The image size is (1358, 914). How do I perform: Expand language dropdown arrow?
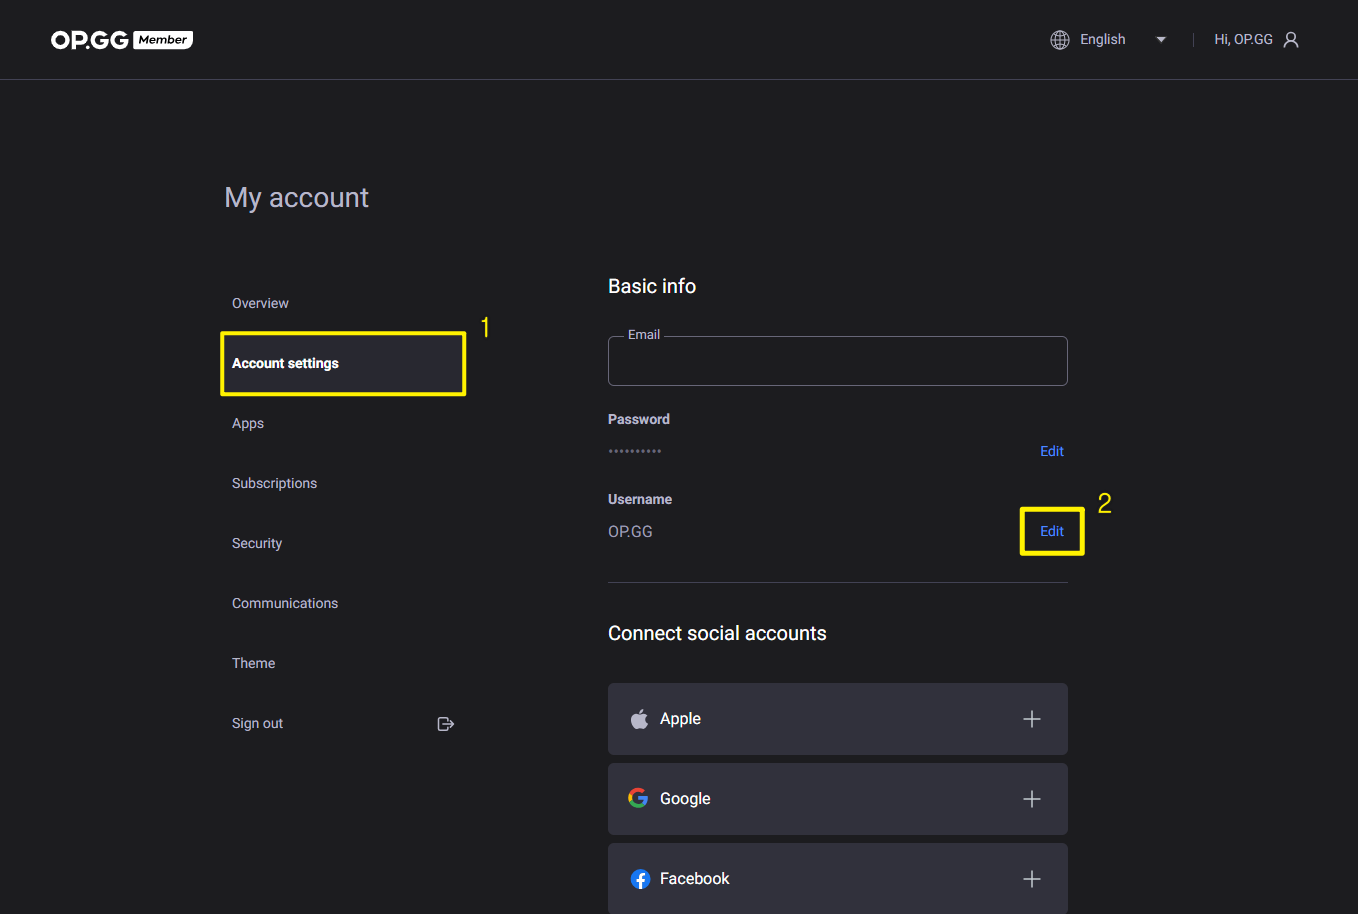tap(1161, 40)
